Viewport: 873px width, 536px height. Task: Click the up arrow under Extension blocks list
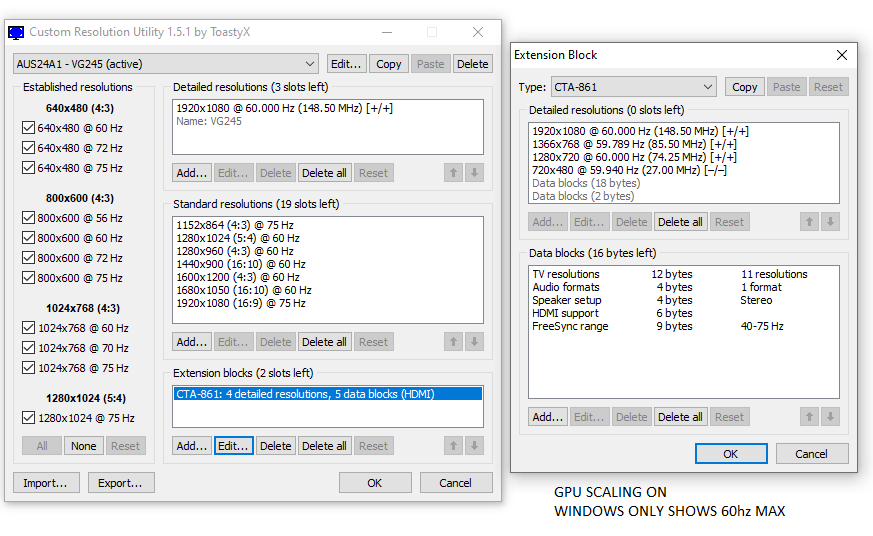coord(453,446)
